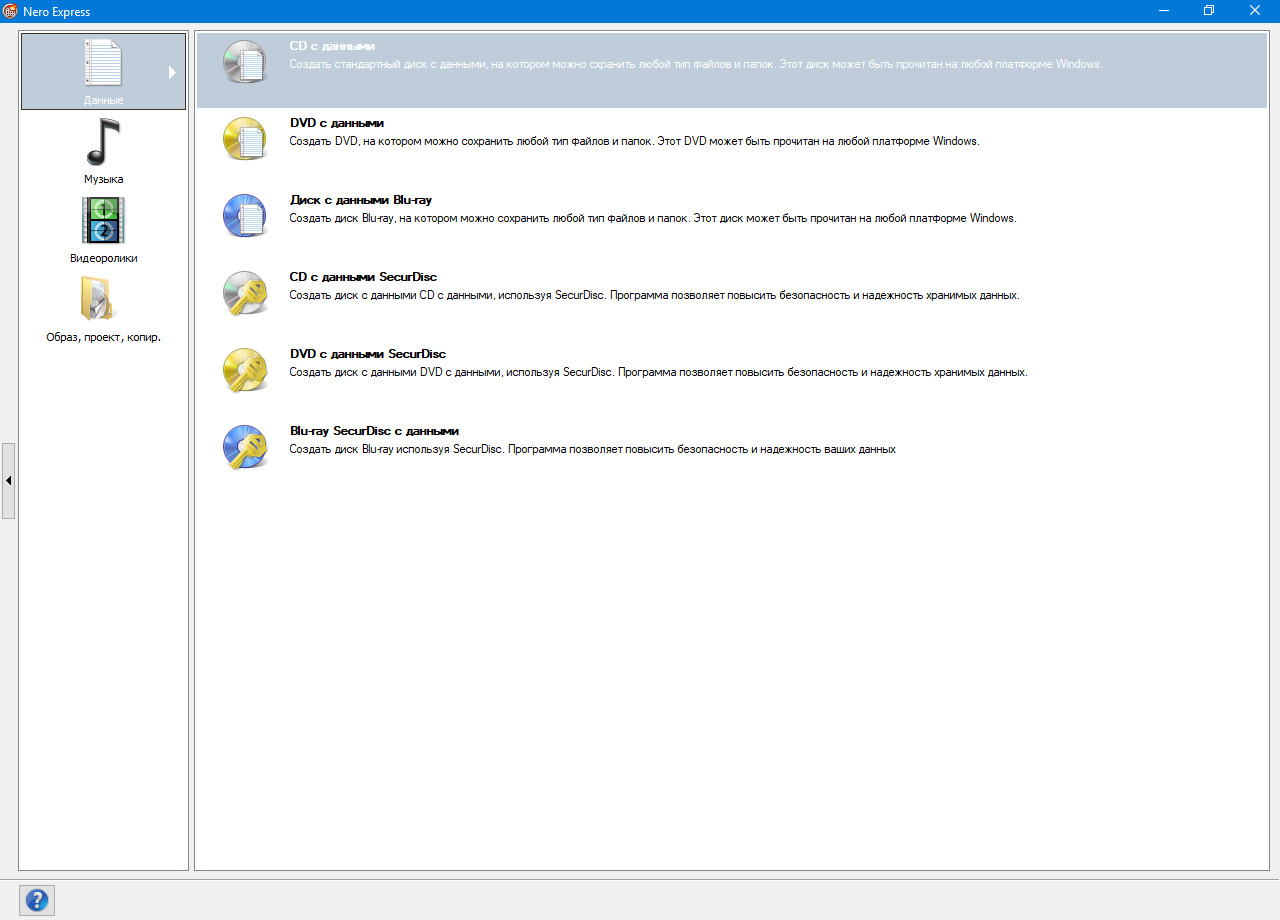Open the Видеоролики film strip icon
Viewport: 1280px width, 920px height.
pyautogui.click(x=103, y=220)
